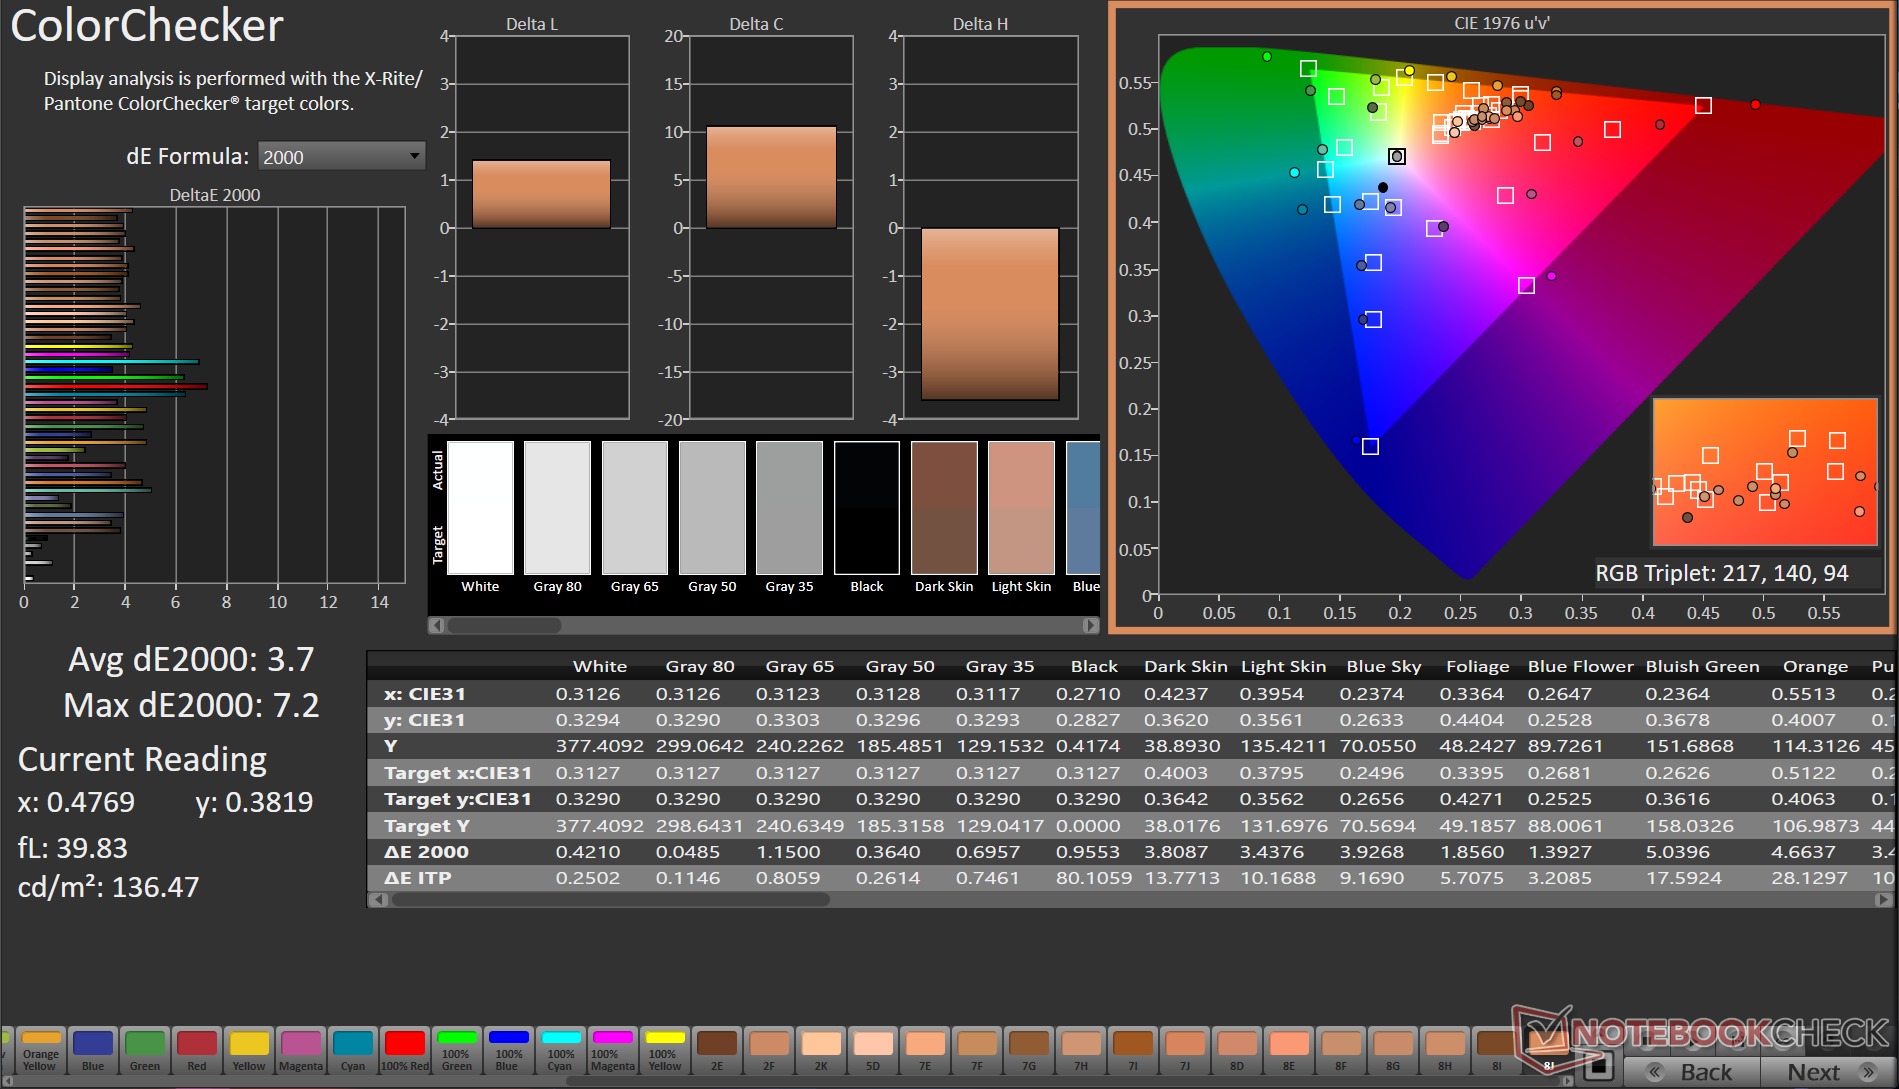Select the Orange Yellow color patch
1899x1089 pixels.
(40, 1051)
